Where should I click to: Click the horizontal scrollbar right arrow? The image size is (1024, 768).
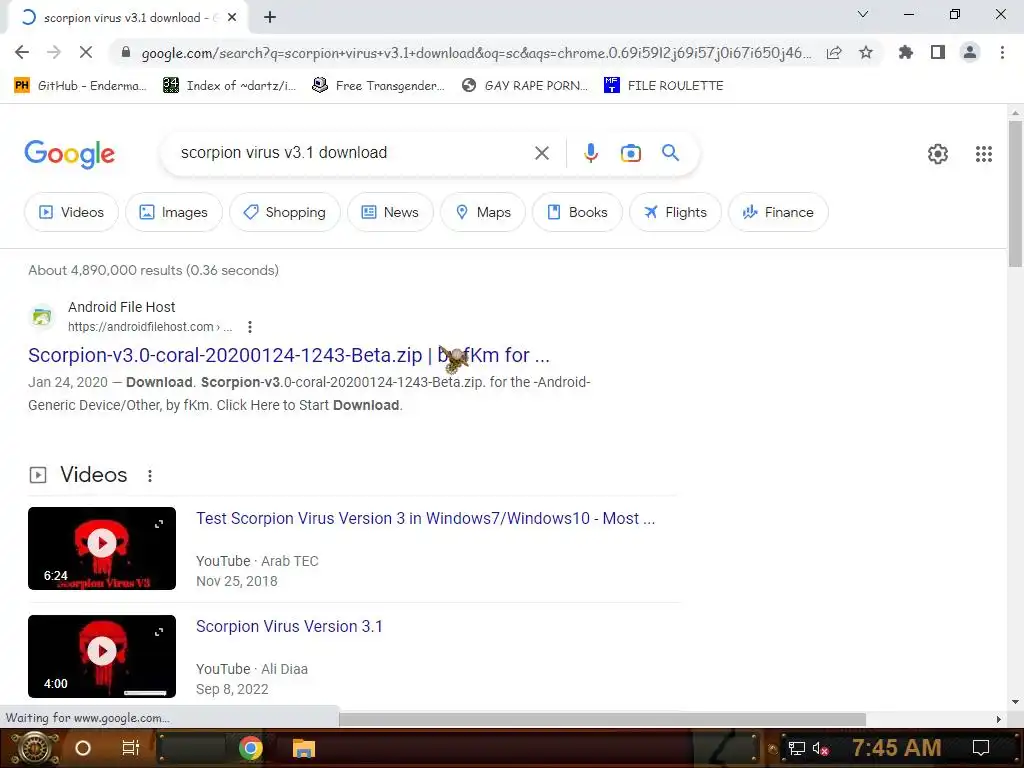[999, 719]
